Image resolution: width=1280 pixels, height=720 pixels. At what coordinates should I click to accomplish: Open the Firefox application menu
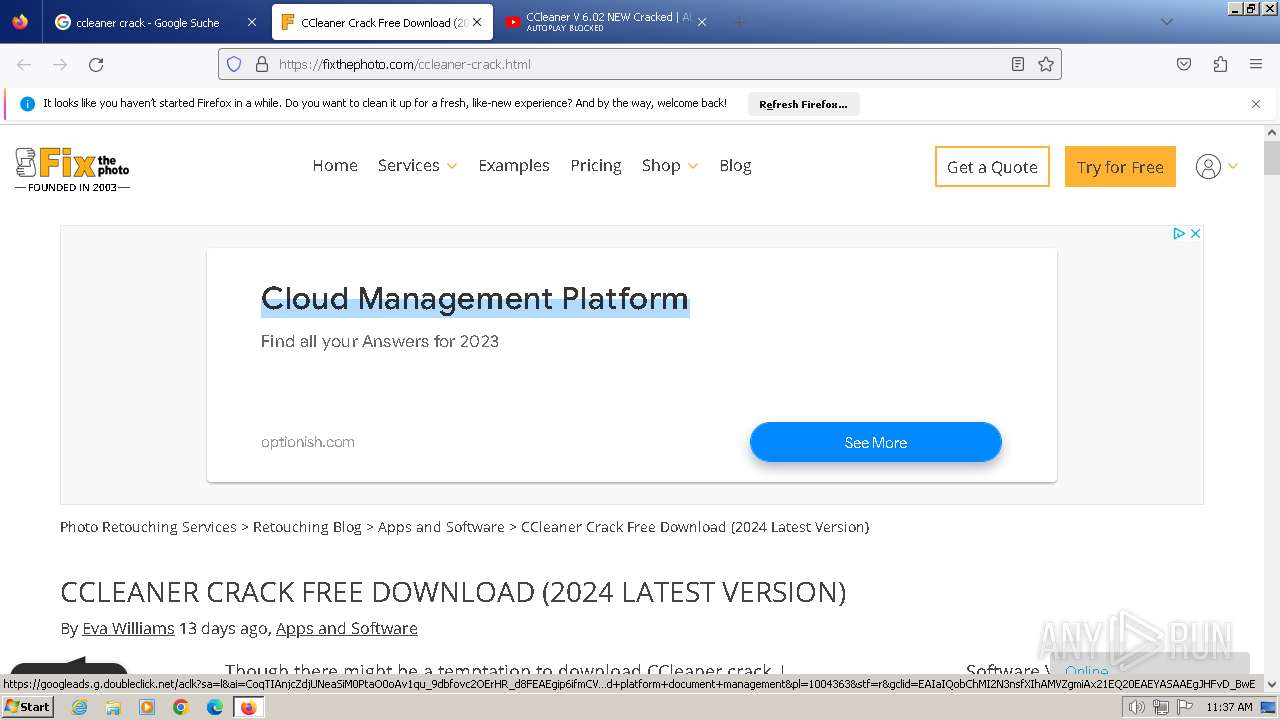click(x=1256, y=64)
